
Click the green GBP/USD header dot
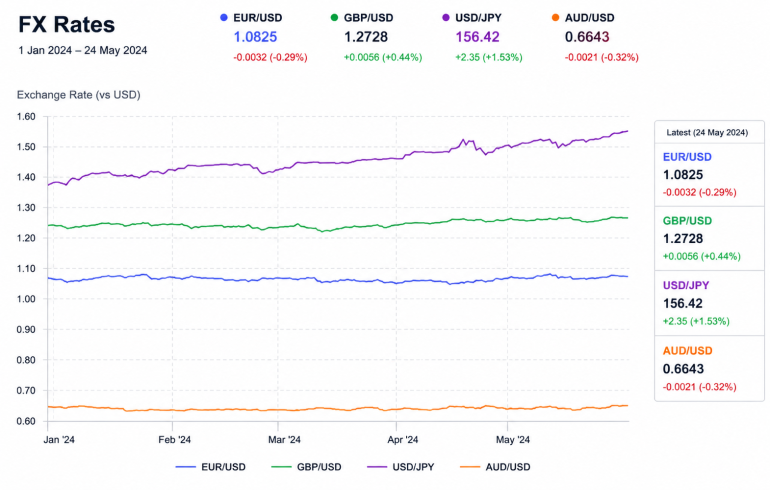click(334, 18)
